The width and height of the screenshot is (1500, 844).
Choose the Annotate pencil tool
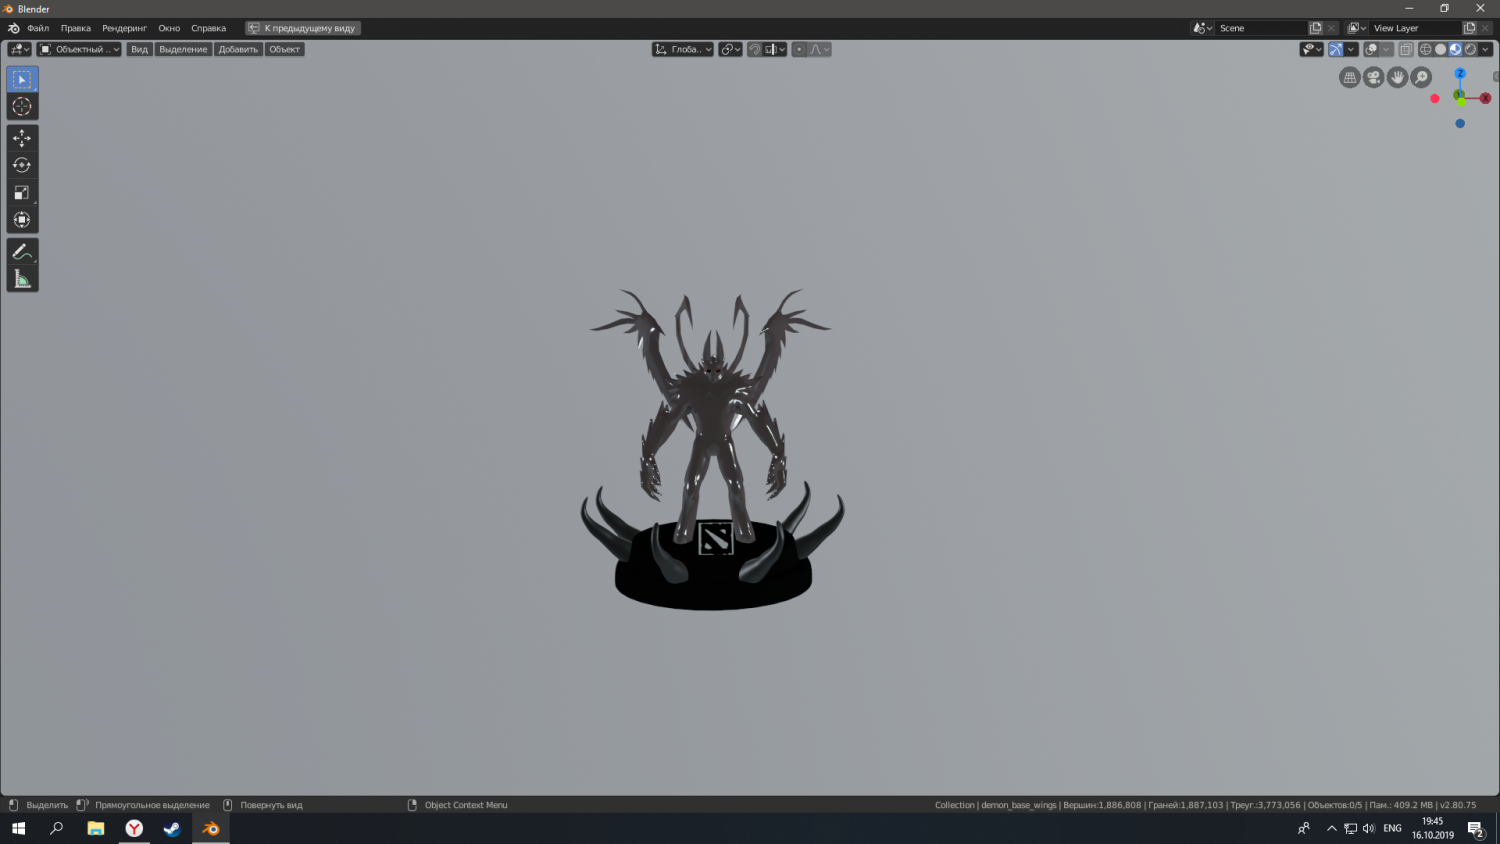tap(22, 252)
